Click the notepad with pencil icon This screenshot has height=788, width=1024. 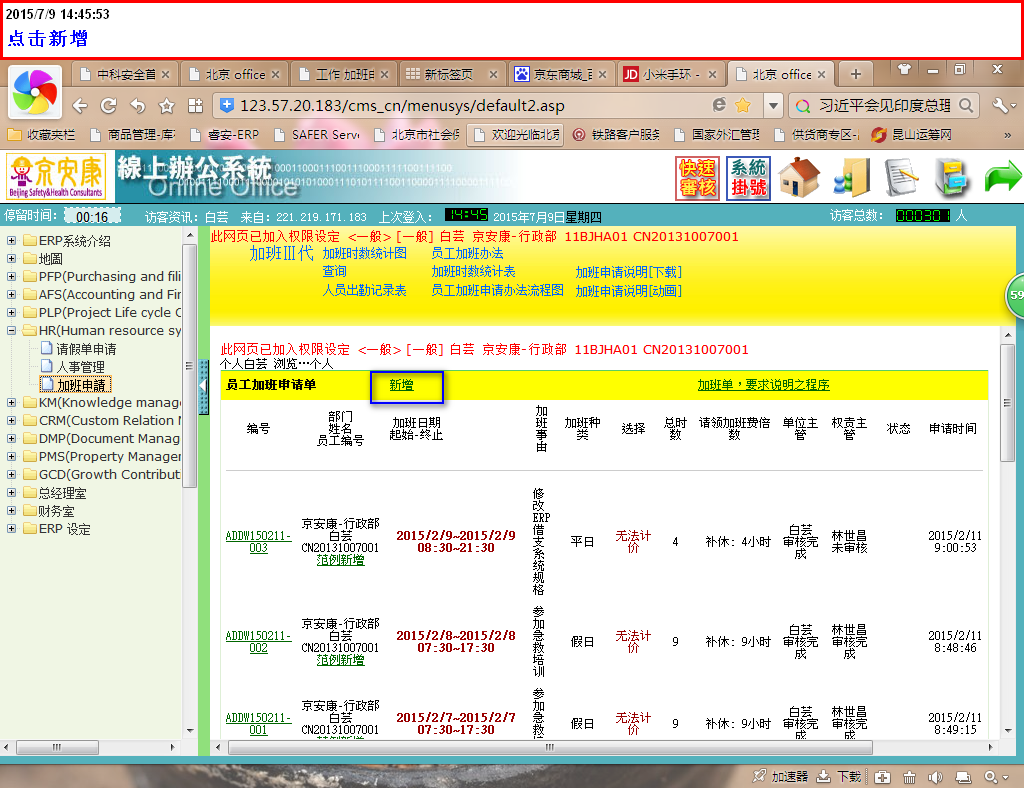coord(901,179)
